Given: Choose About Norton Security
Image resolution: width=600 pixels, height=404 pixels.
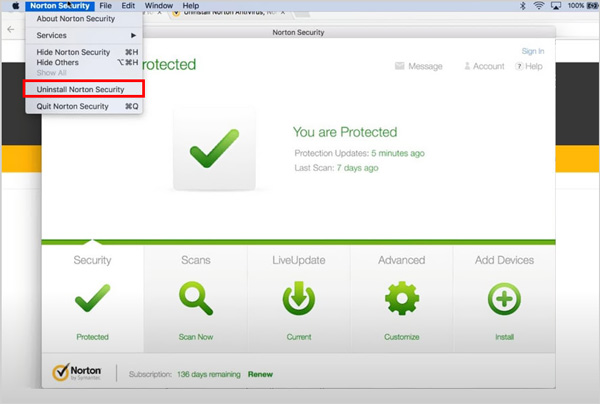Looking at the screenshot, I should coord(84,19).
